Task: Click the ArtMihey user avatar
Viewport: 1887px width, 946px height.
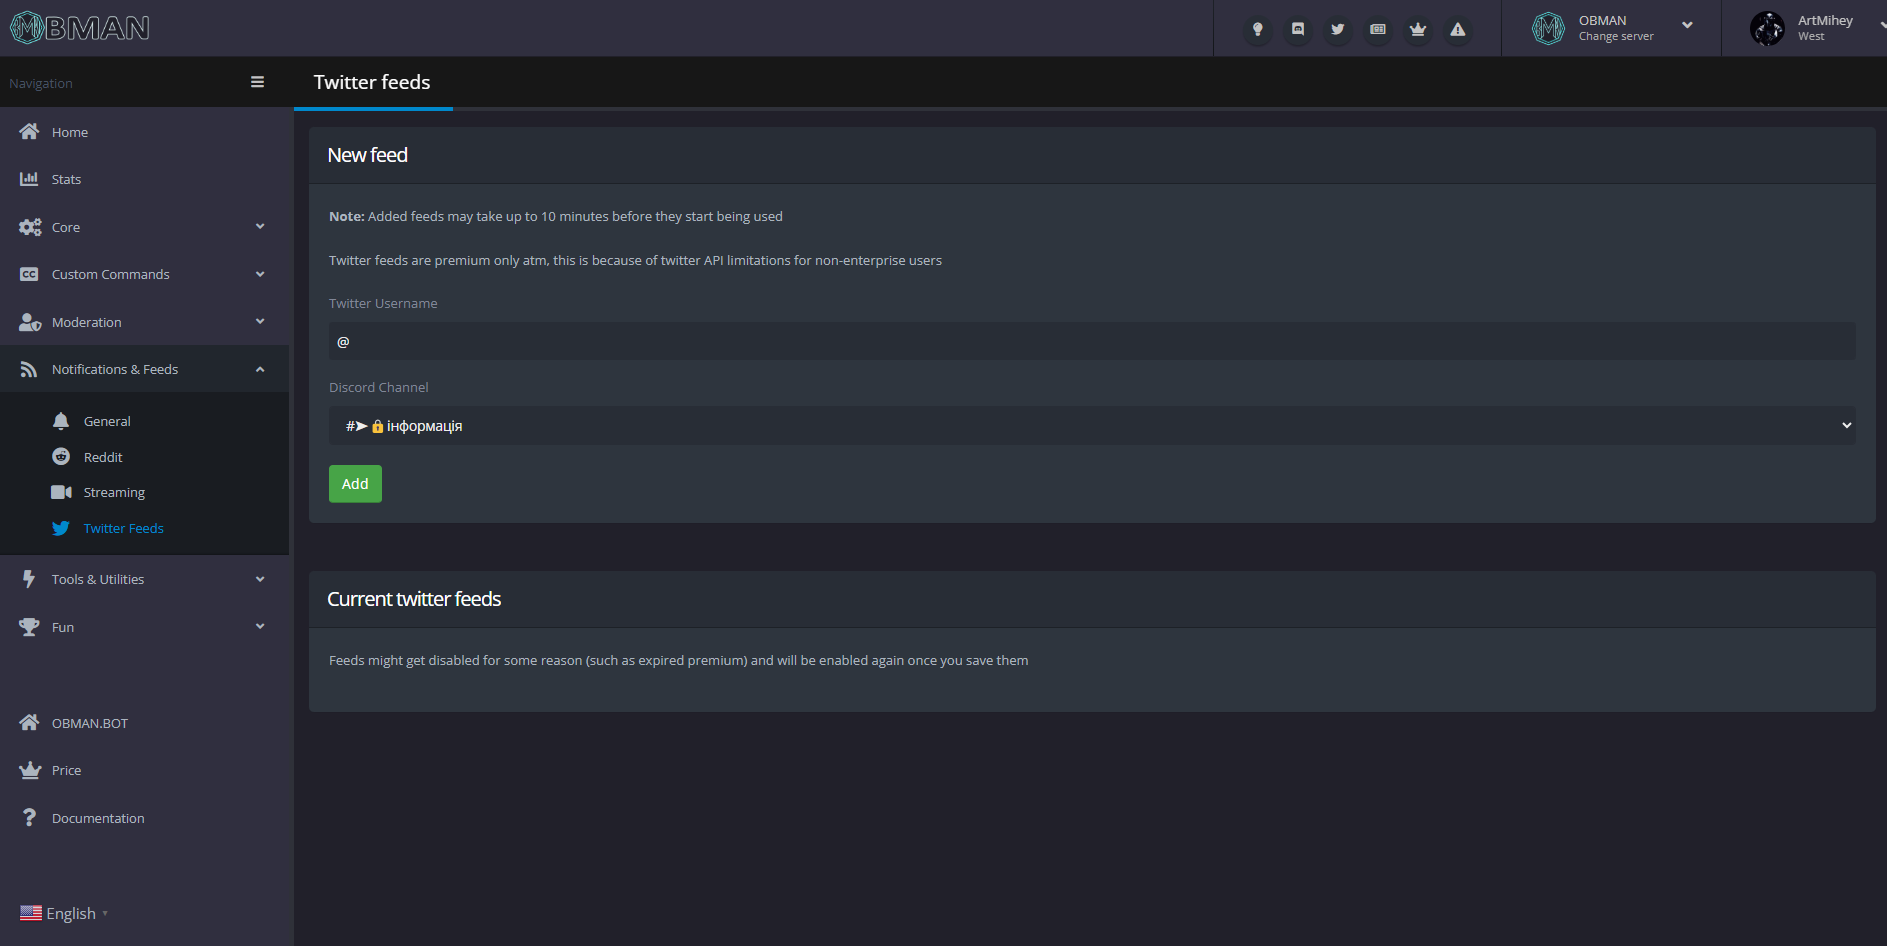Action: [1767, 28]
